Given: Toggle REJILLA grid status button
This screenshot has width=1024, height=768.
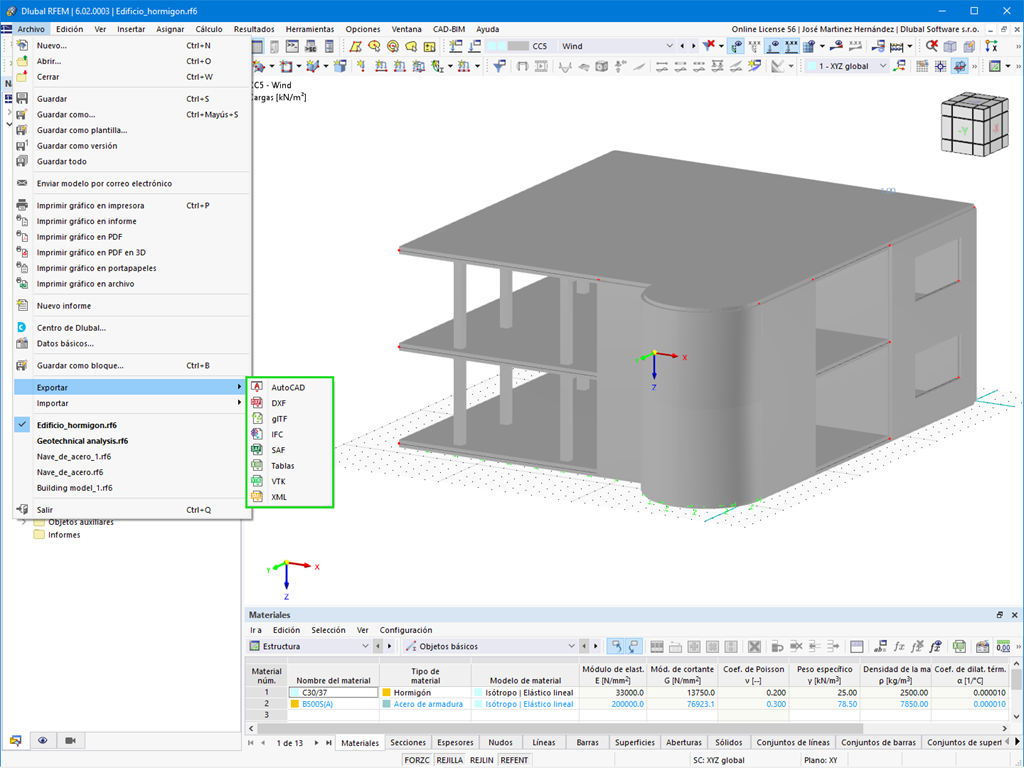Looking at the screenshot, I should [x=449, y=760].
